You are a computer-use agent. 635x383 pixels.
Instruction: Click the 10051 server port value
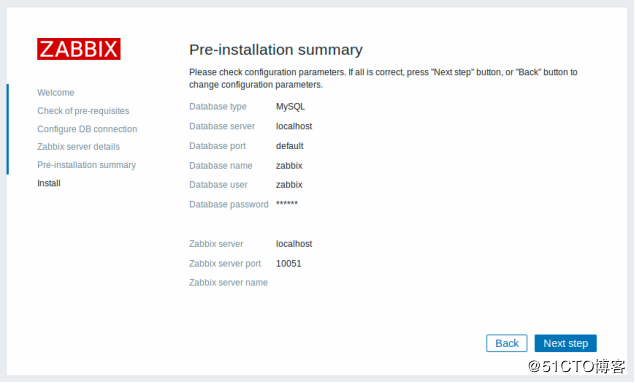[289, 264]
